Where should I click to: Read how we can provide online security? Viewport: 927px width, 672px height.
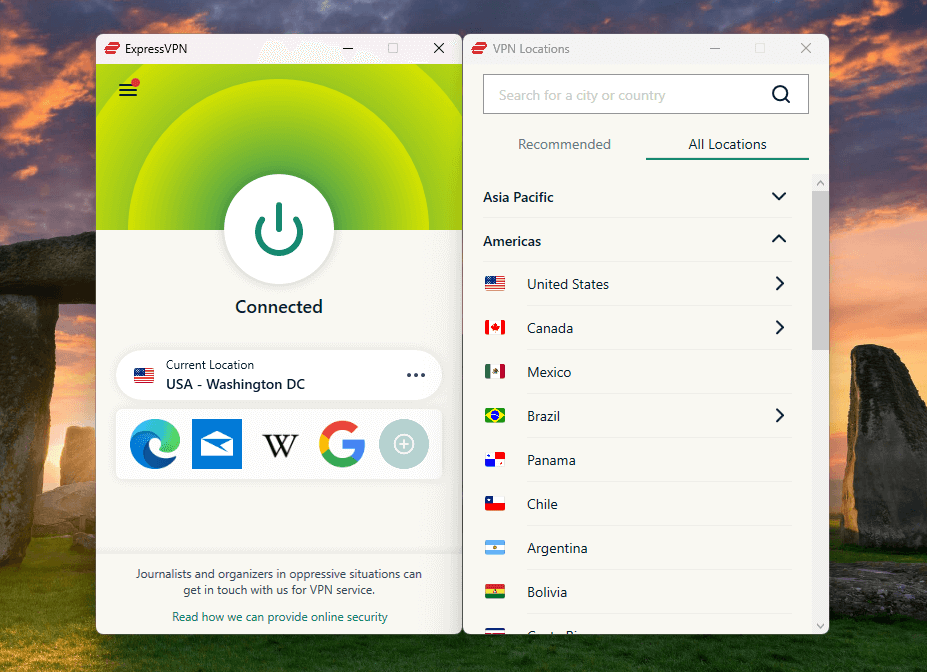[280, 616]
